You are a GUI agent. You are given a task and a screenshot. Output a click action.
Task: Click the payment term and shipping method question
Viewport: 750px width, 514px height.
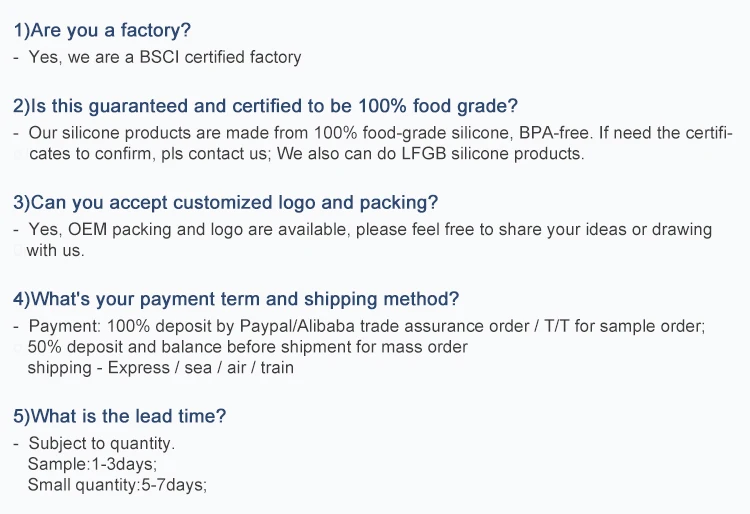(235, 298)
